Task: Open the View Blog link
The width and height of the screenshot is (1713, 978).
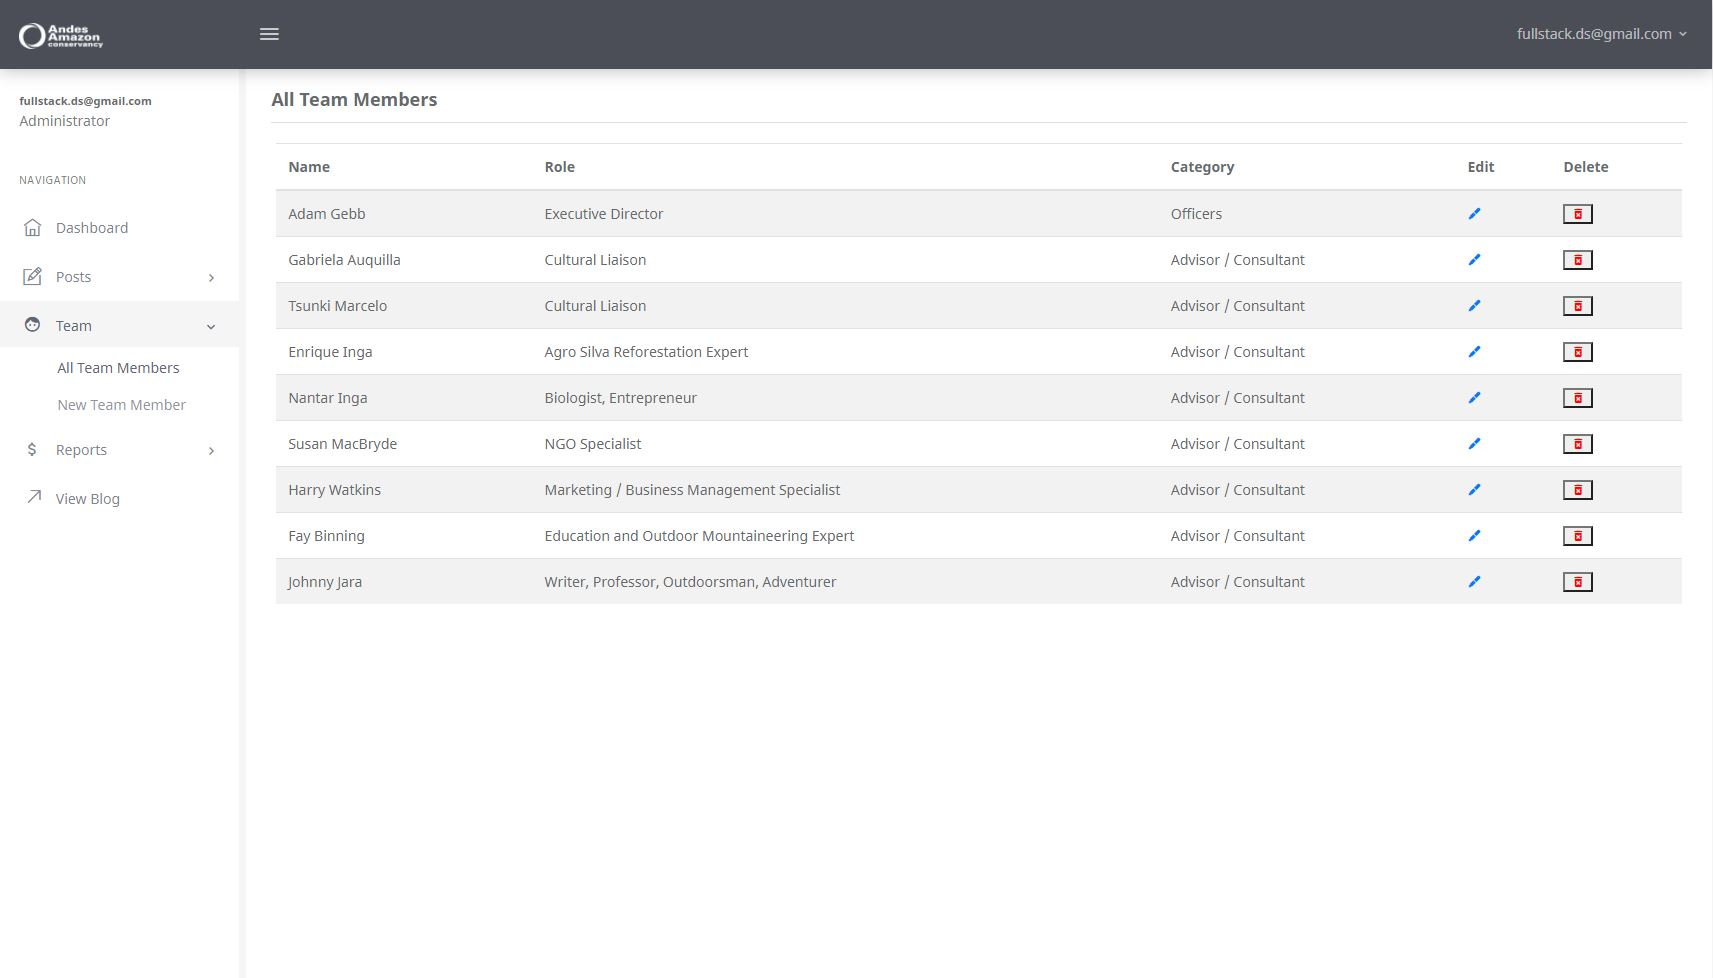Action: pos(88,499)
